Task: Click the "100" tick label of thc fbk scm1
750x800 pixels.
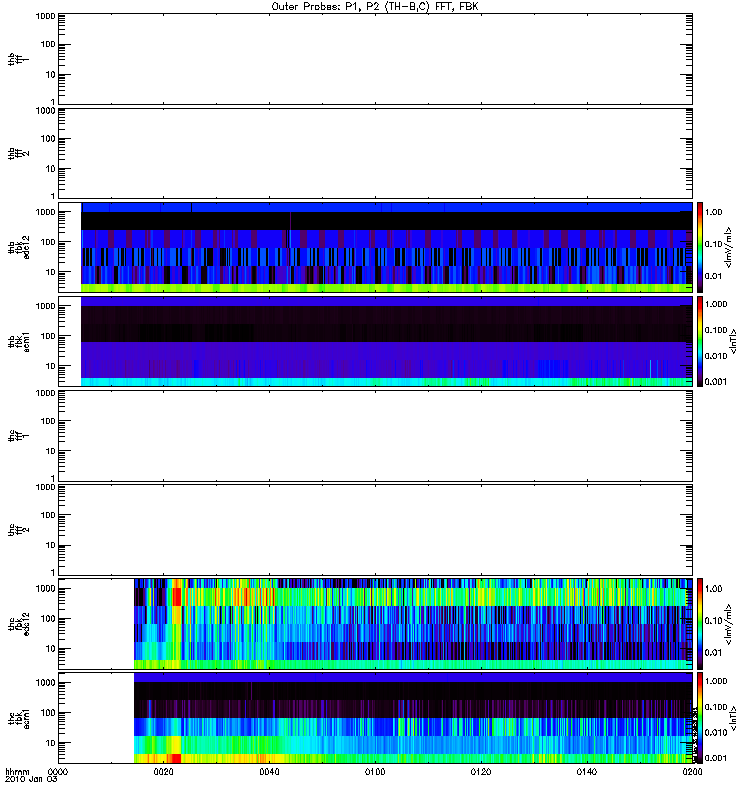Action: (48, 713)
